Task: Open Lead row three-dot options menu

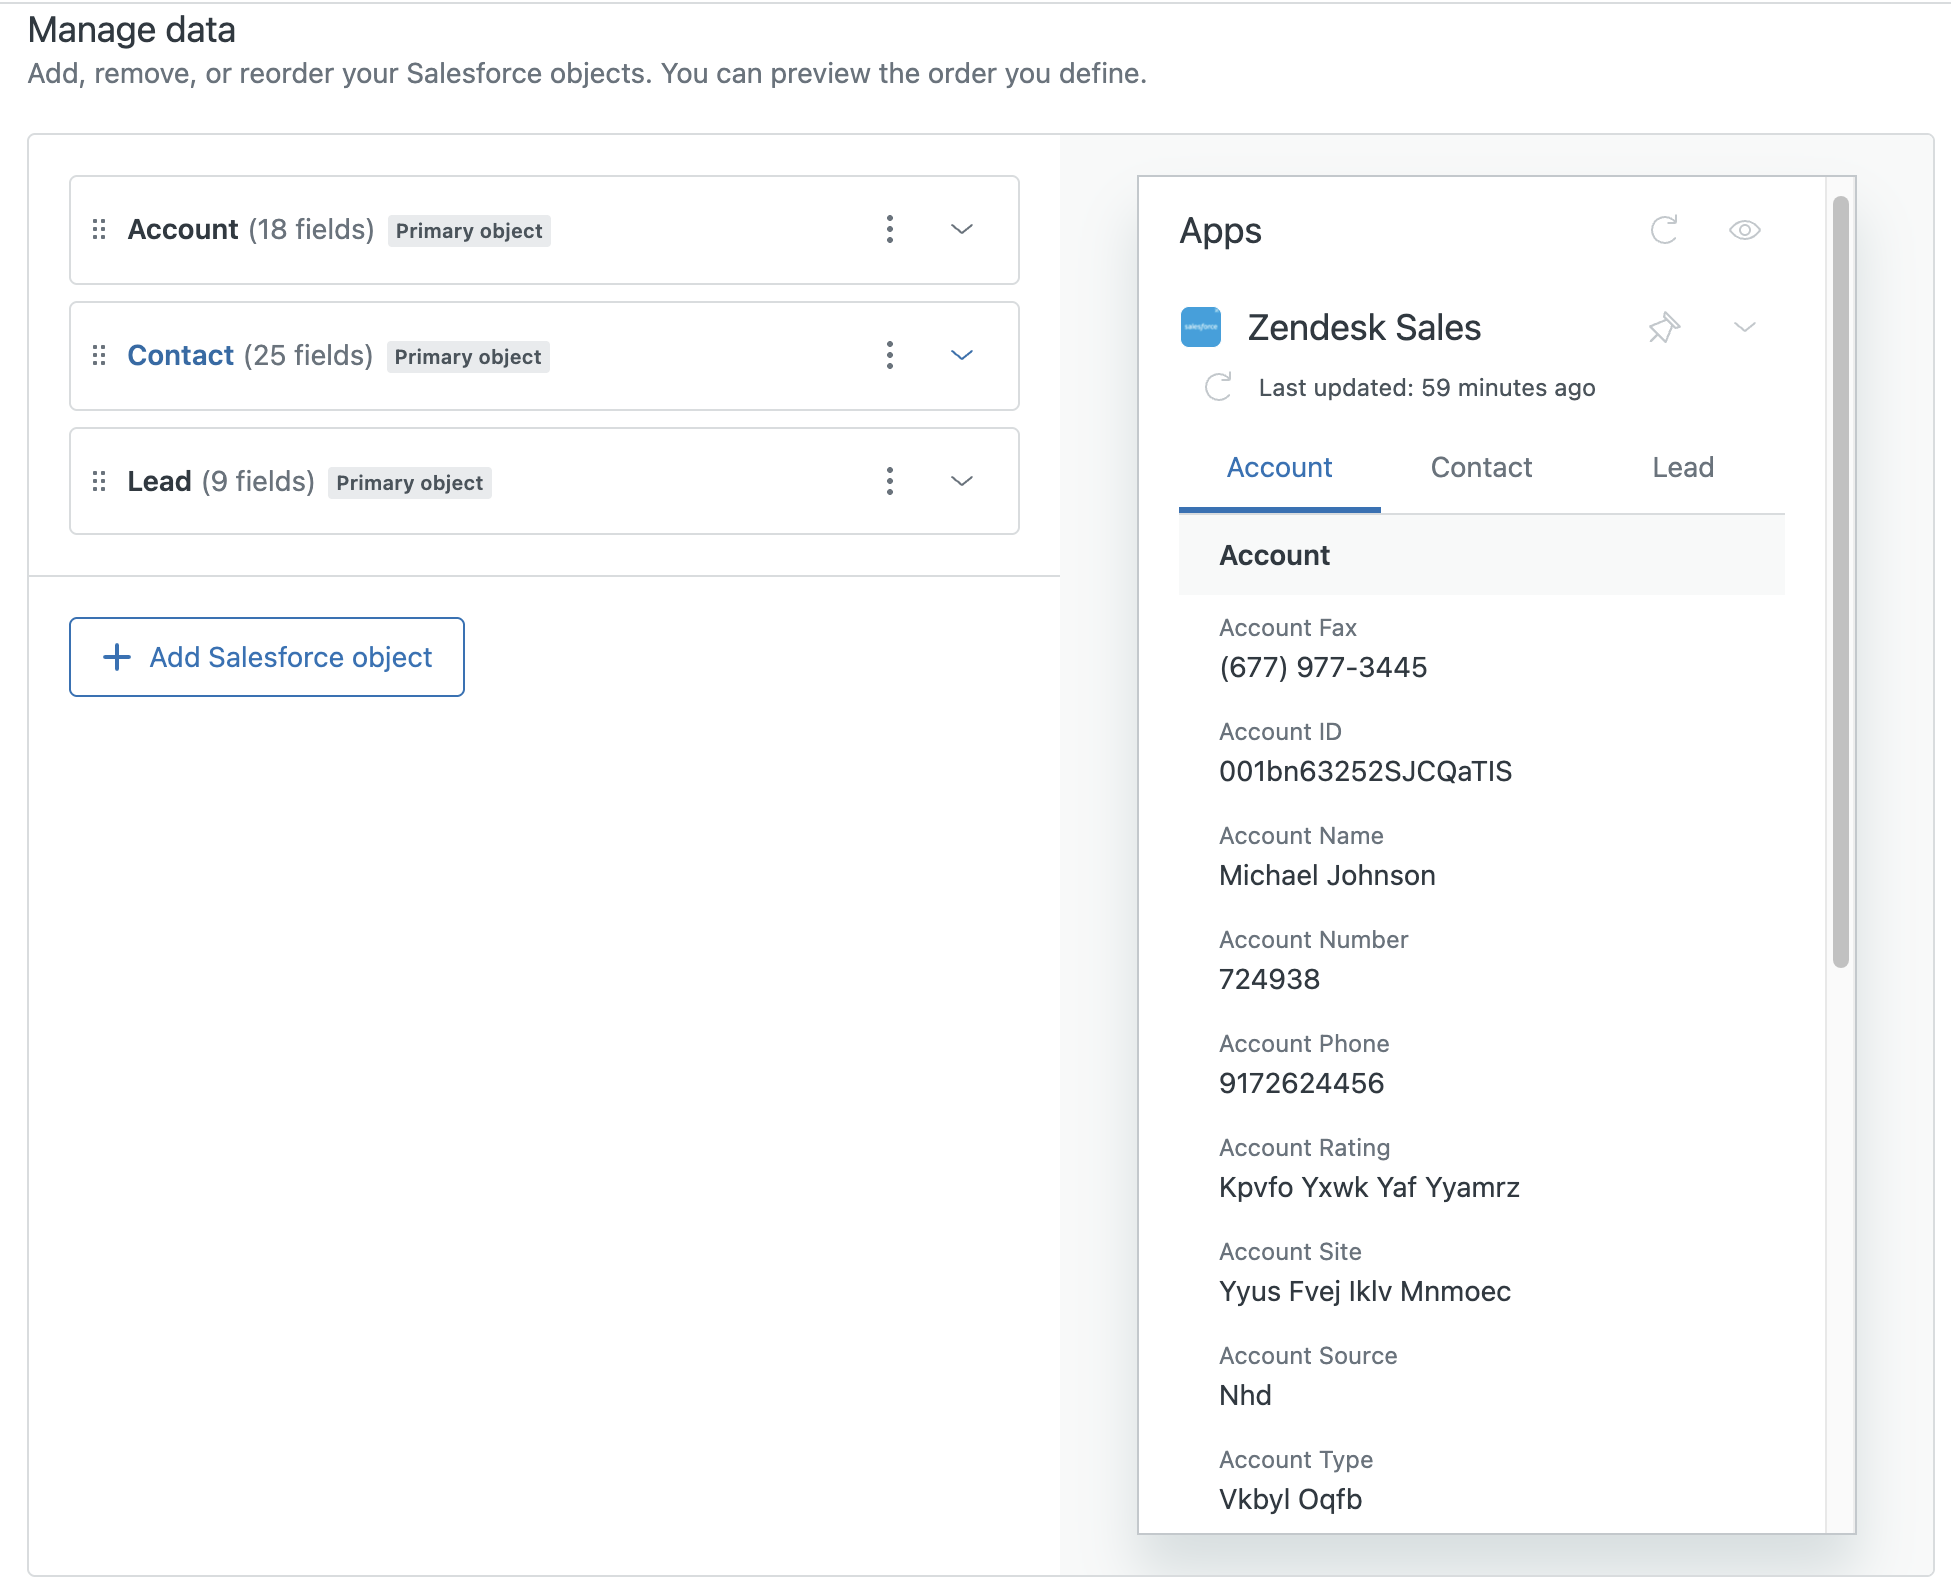Action: tap(889, 482)
